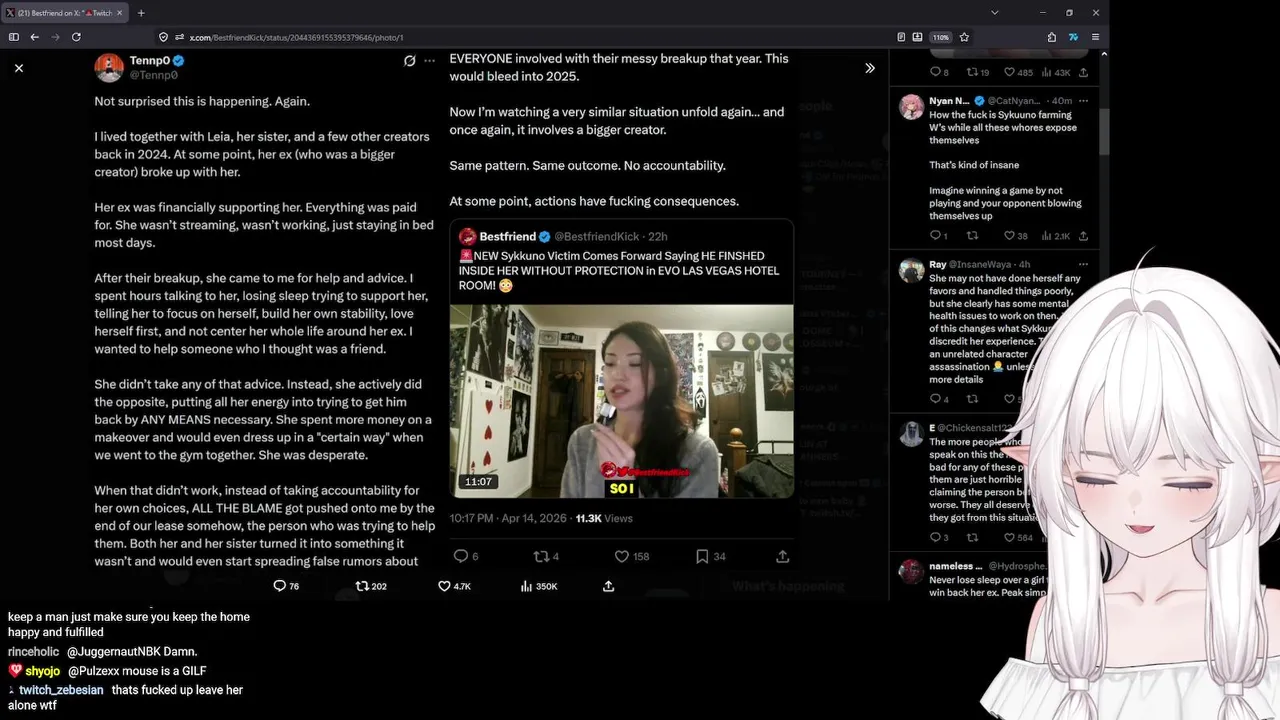Repost Nyan N's reply

(x=972, y=236)
